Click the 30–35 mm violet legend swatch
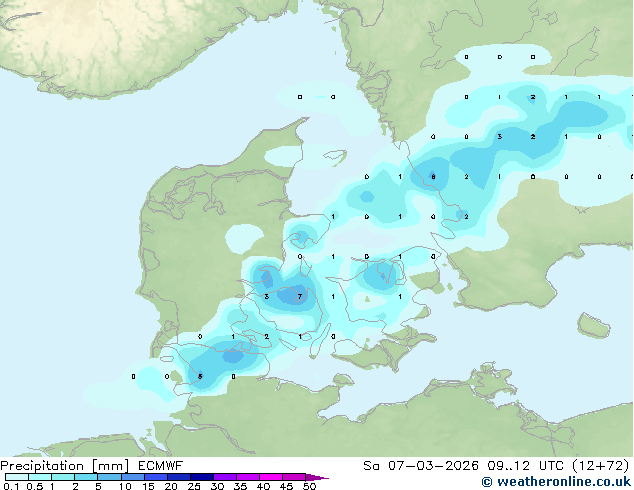The image size is (634, 490). pyautogui.click(x=224, y=477)
